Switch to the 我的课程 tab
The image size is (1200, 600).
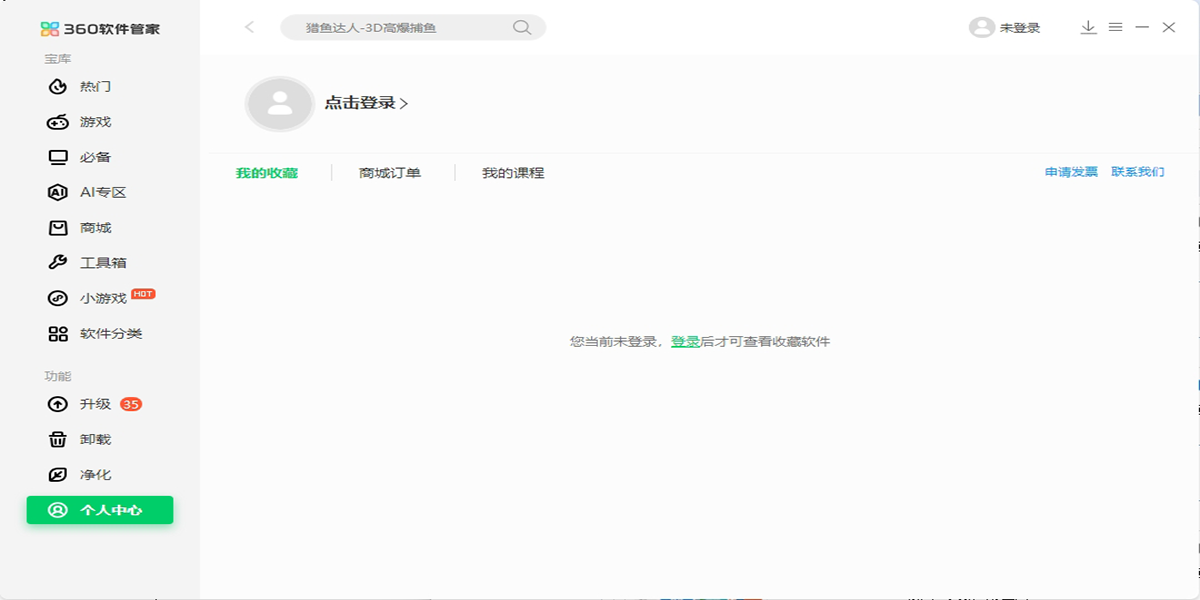pyautogui.click(x=513, y=173)
